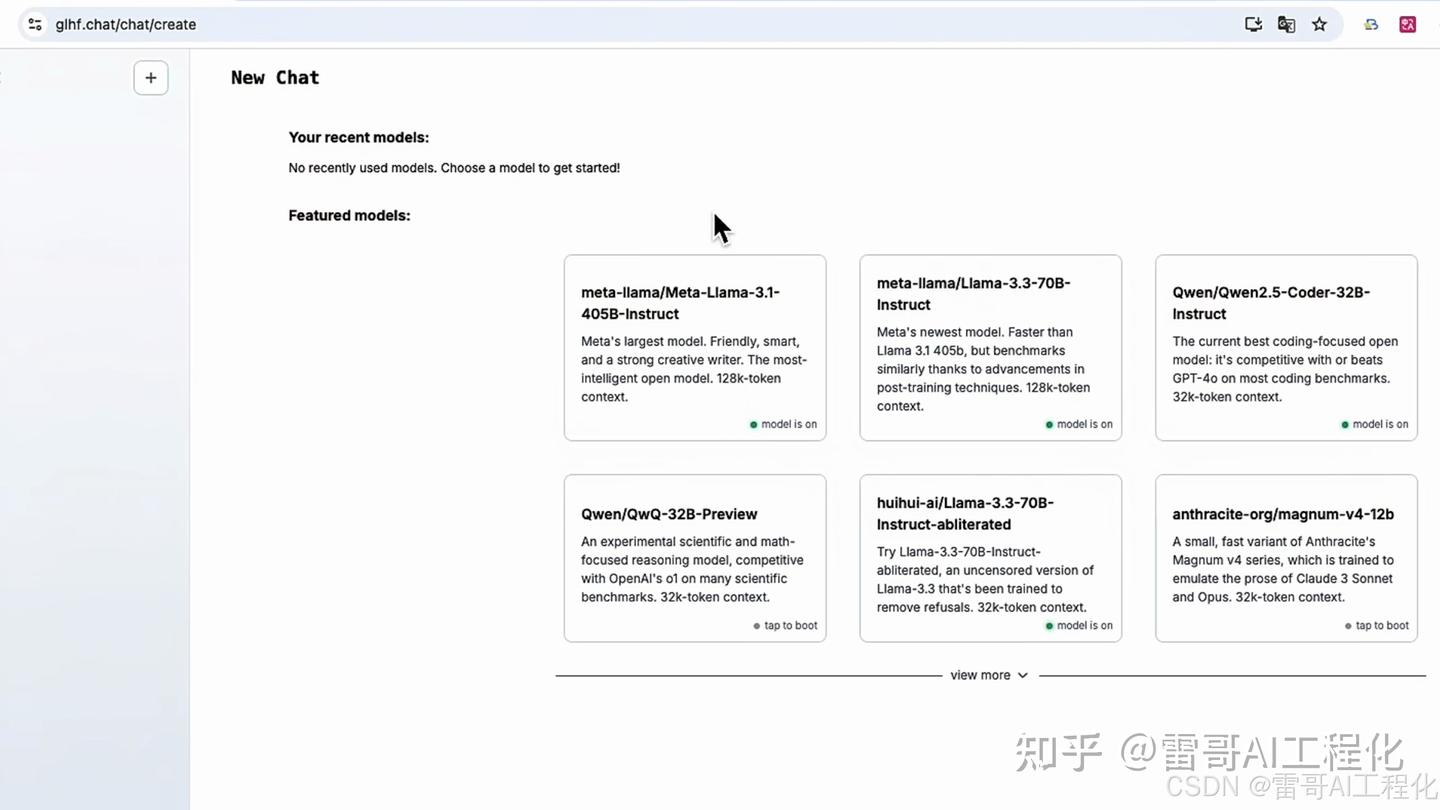Open site permissions icon in the address bar
Screen dimensions: 1440x810
point(34,24)
